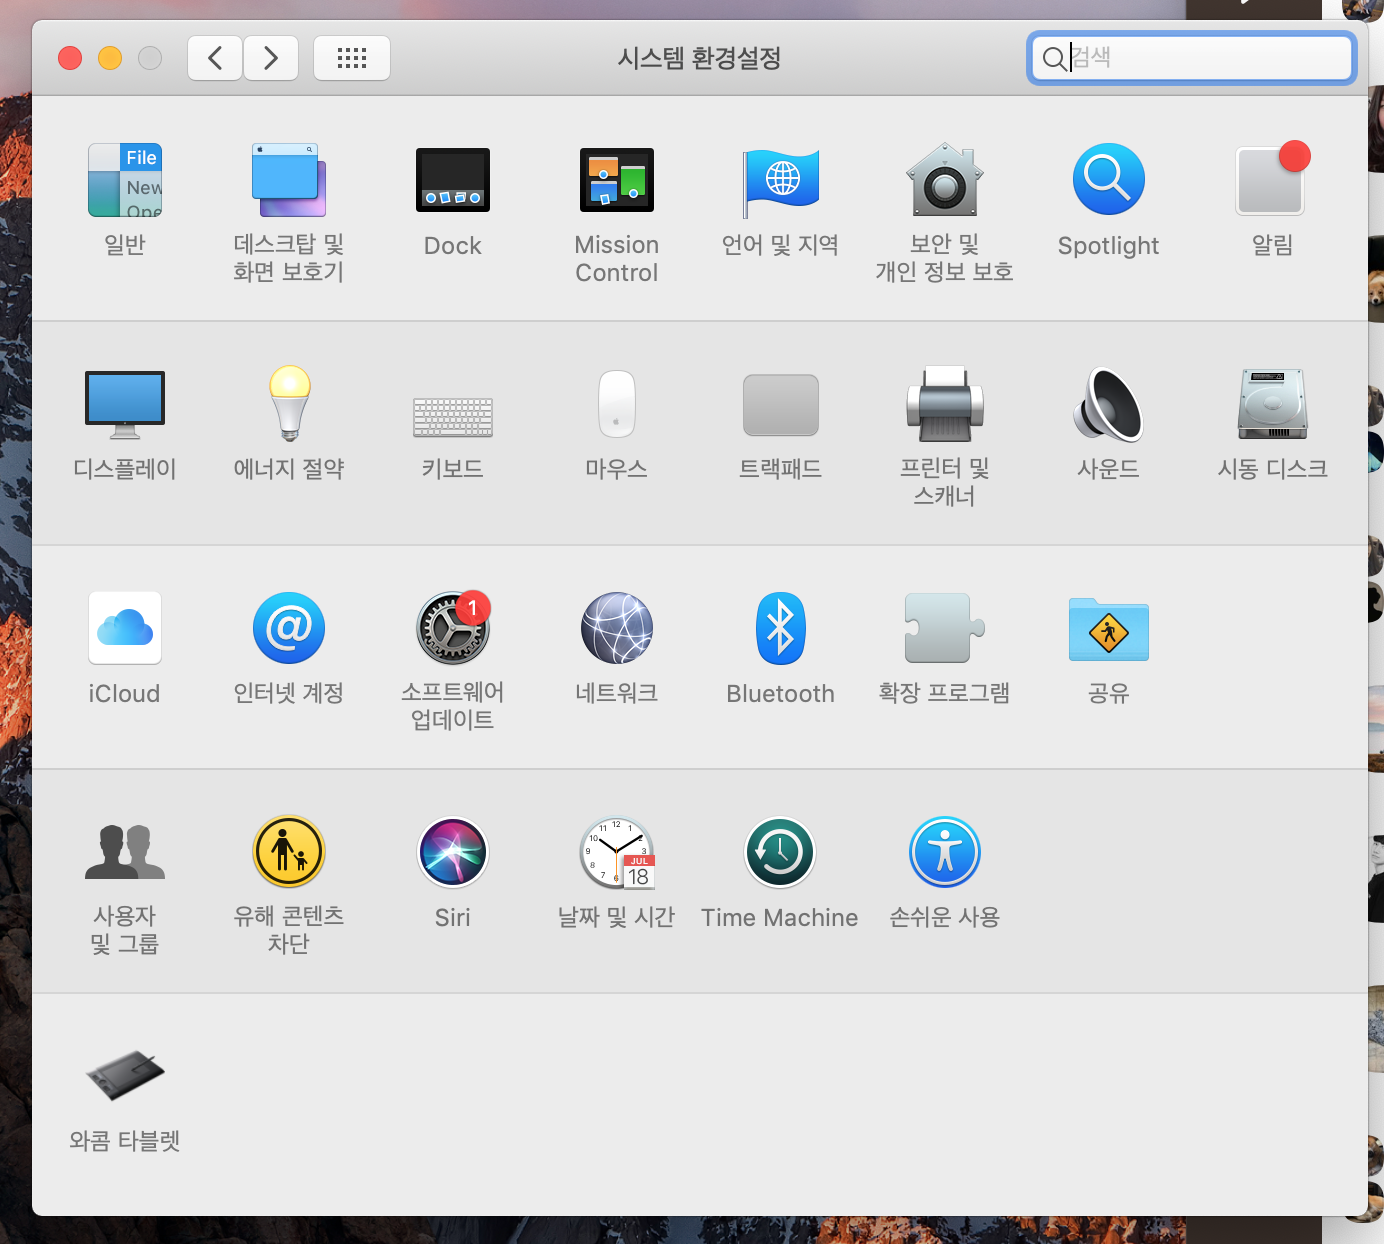Open 보안 및 개인 정보 보호 pane

click(945, 181)
